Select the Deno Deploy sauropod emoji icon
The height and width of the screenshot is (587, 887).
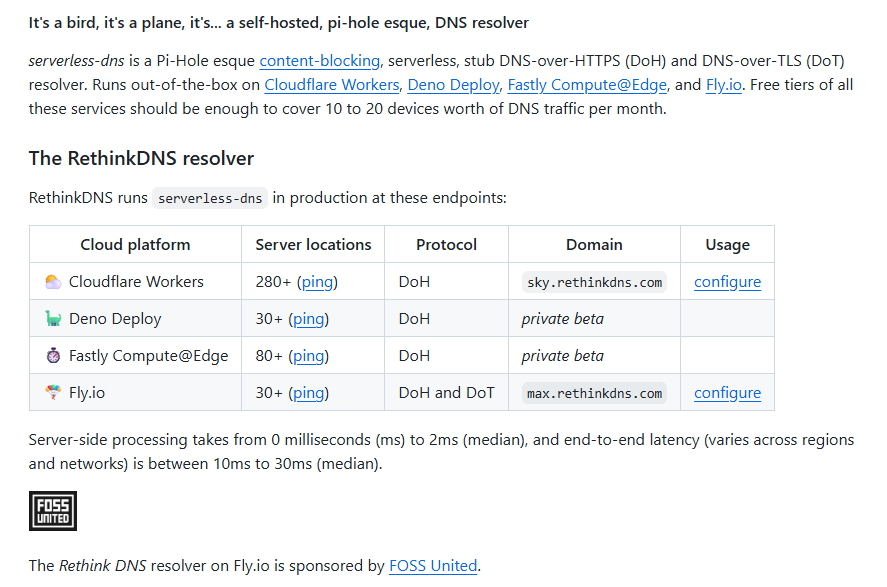tap(53, 318)
